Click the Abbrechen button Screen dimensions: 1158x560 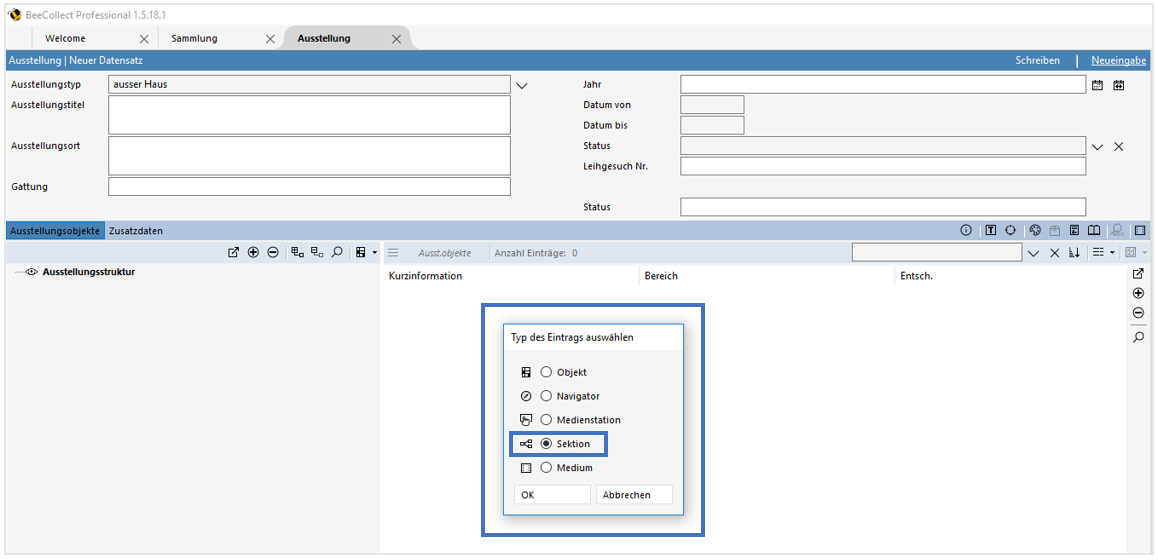[634, 495]
